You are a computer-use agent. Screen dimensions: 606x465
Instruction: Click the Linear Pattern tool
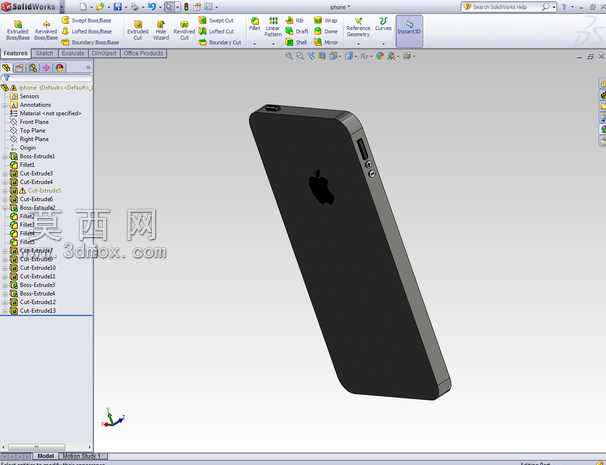point(273,27)
